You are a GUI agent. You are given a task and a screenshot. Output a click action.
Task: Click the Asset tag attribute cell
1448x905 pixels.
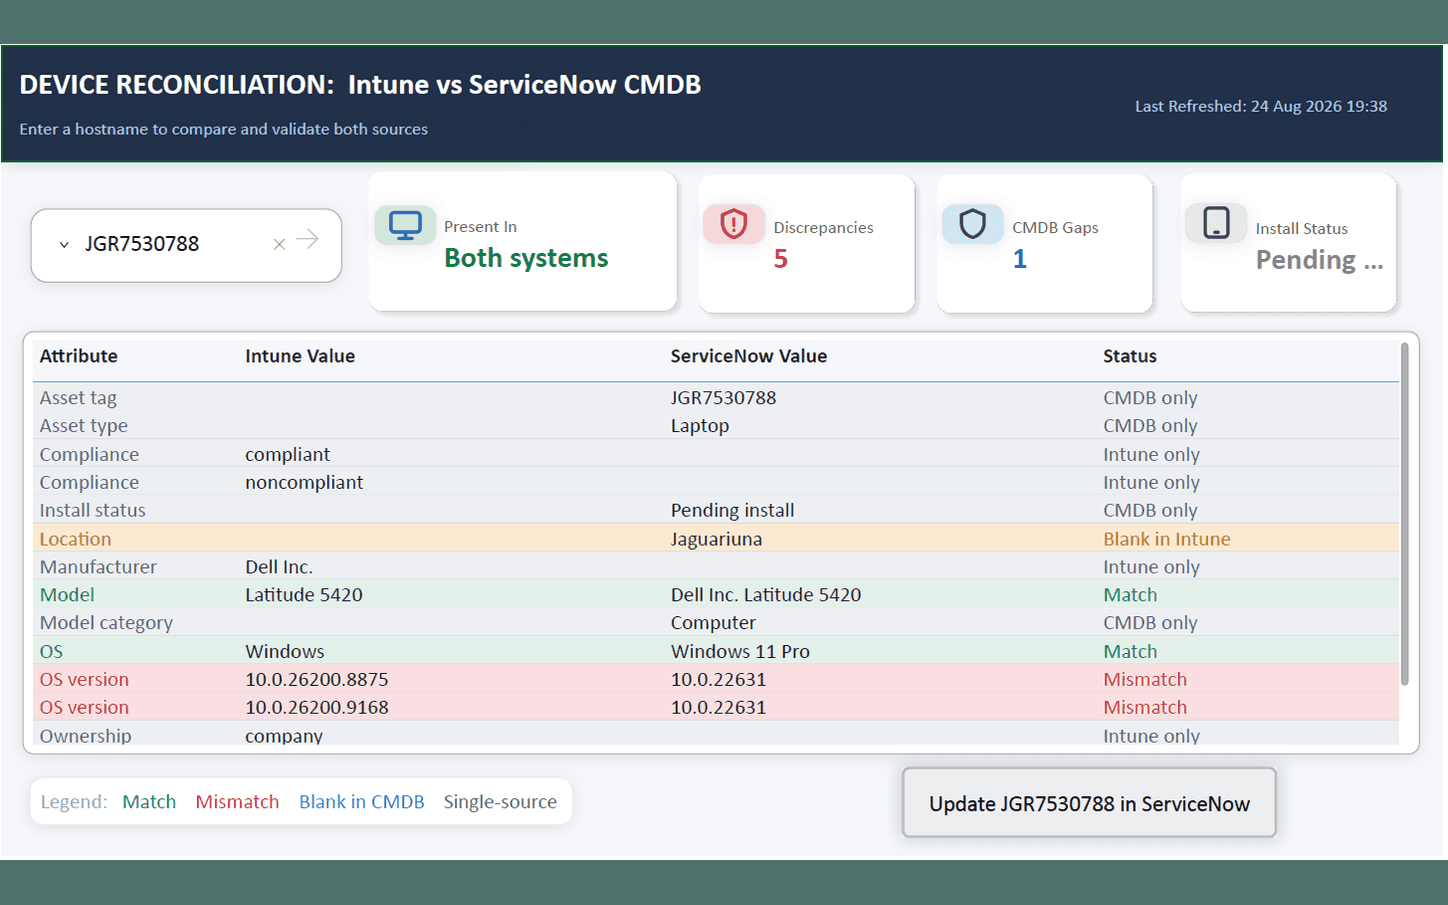tap(78, 398)
